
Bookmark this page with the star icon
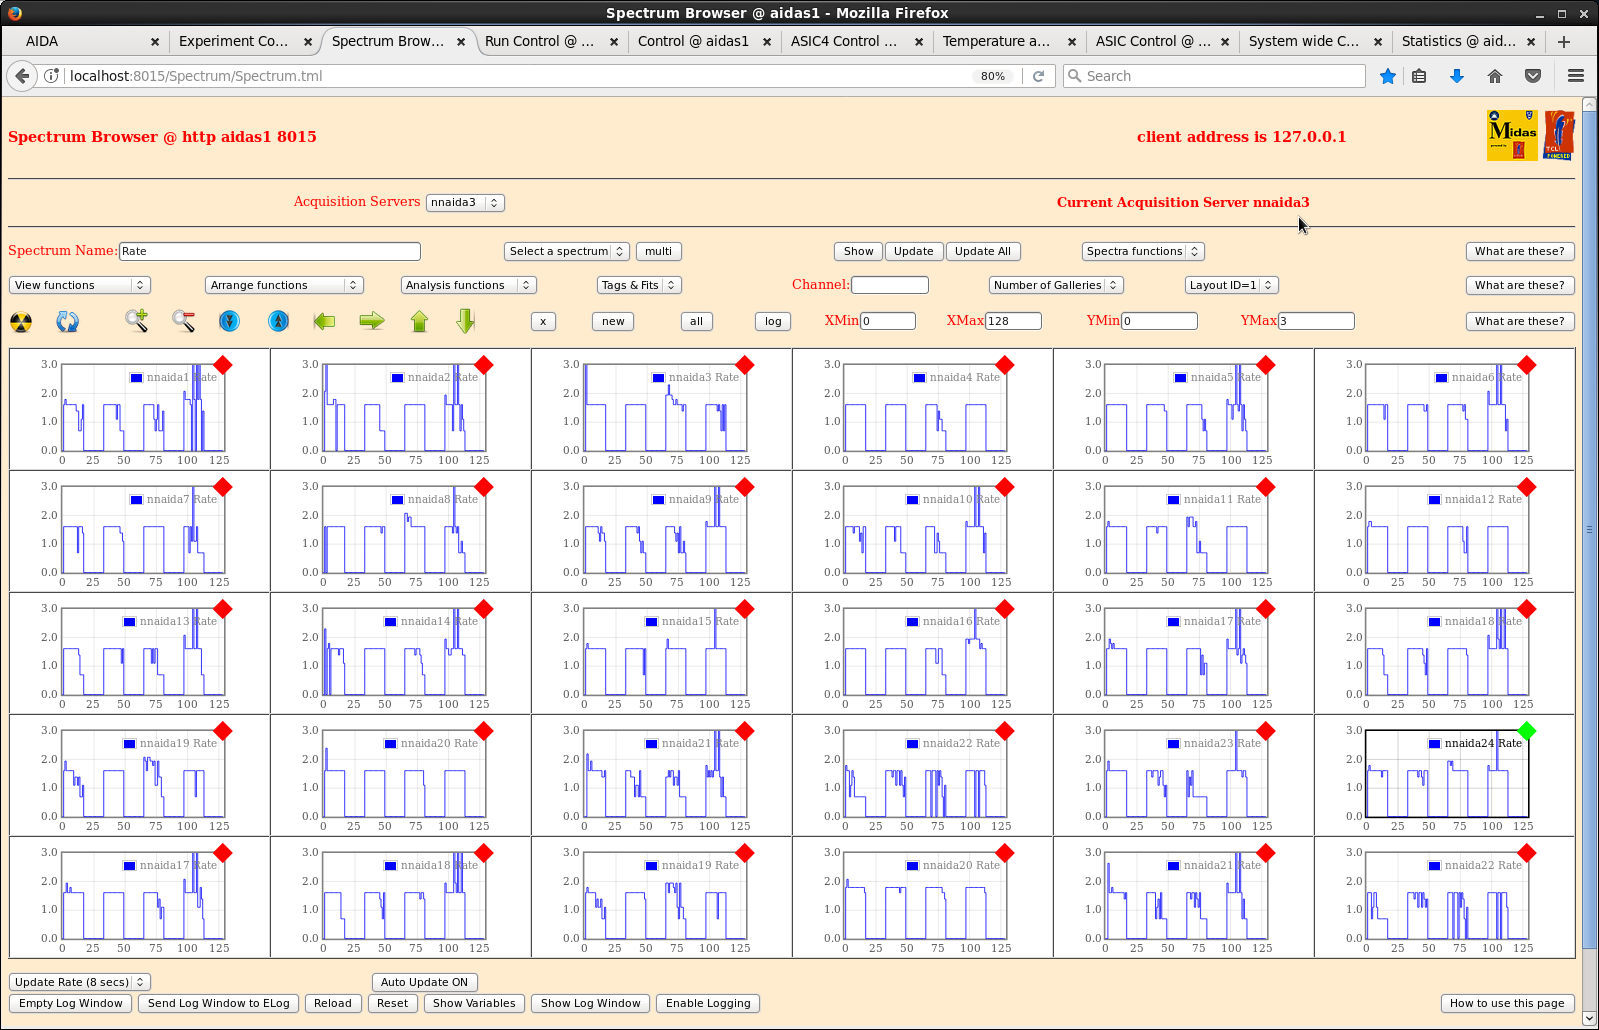(1388, 76)
